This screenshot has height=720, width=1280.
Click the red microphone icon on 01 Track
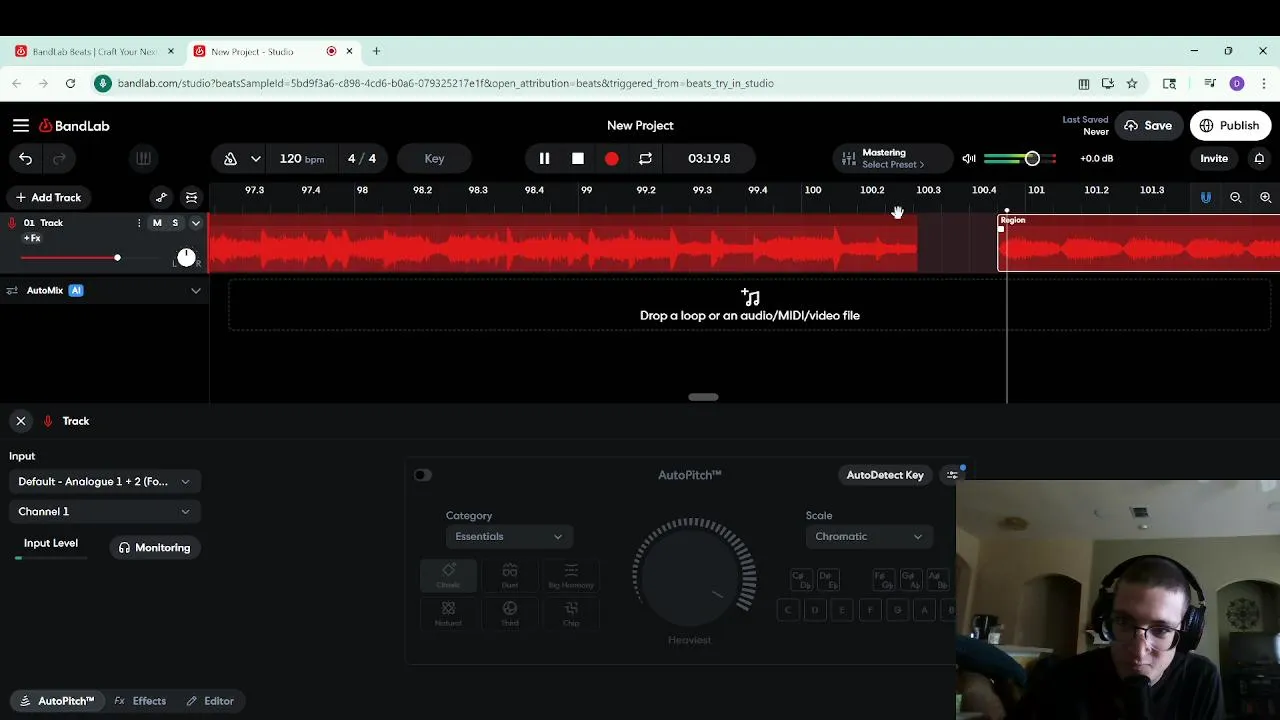coord(12,223)
